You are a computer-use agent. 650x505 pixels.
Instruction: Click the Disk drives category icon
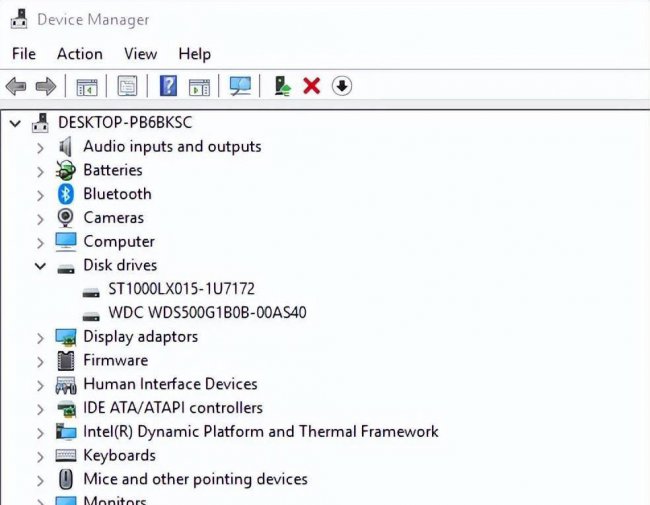point(66,269)
